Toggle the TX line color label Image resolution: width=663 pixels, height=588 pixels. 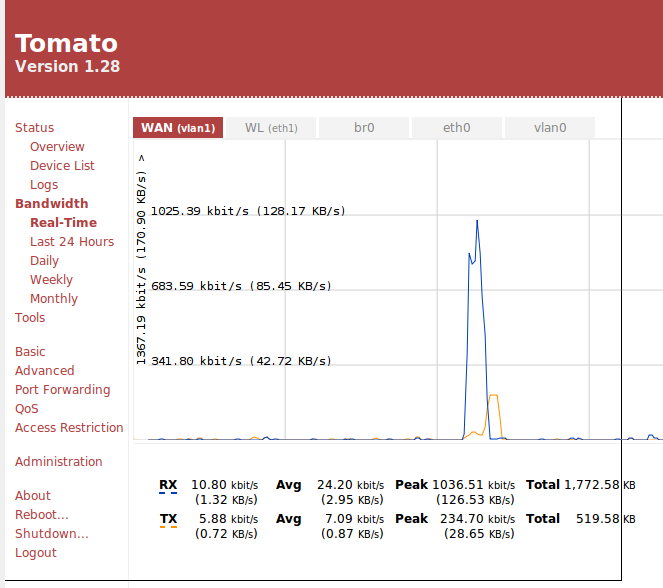168,519
